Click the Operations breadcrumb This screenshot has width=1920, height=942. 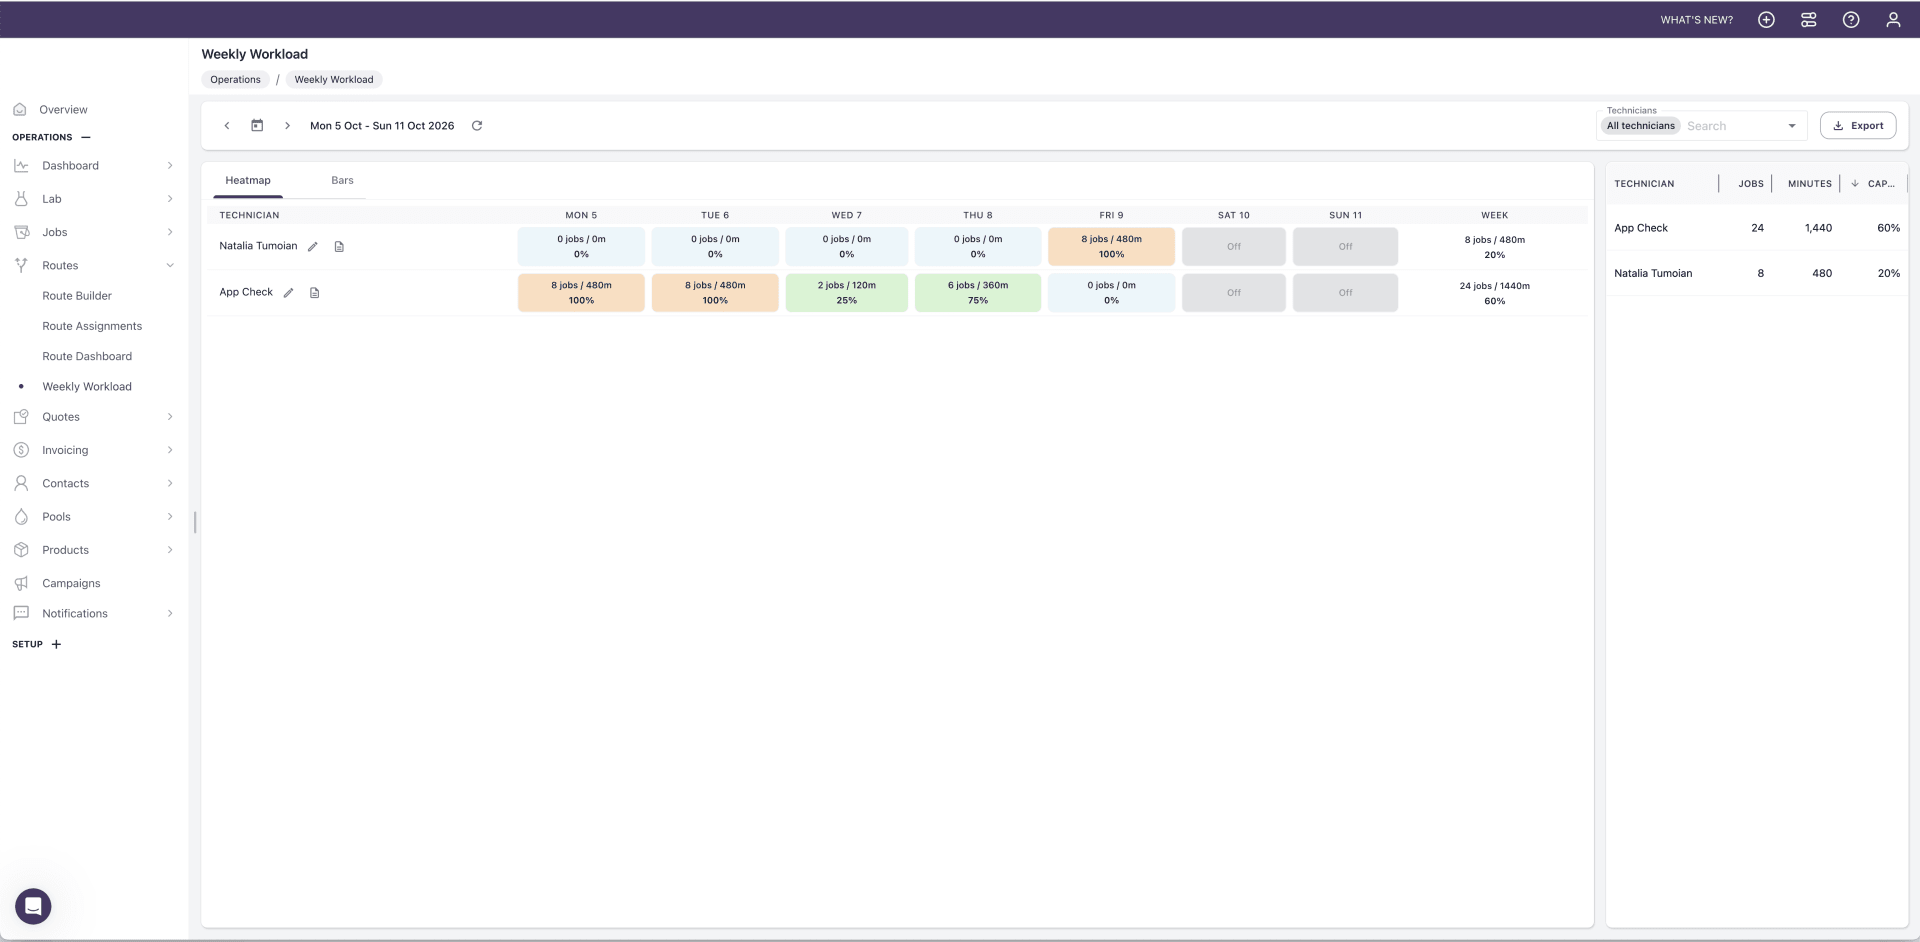point(235,80)
